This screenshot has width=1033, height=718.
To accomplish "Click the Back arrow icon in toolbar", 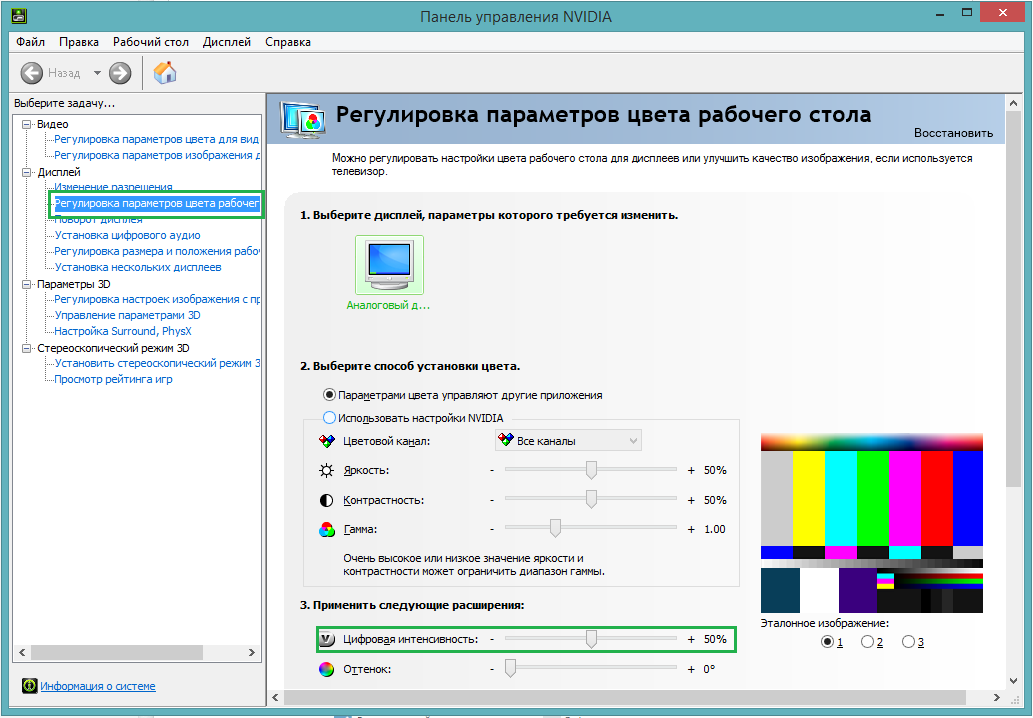I will [32, 73].
